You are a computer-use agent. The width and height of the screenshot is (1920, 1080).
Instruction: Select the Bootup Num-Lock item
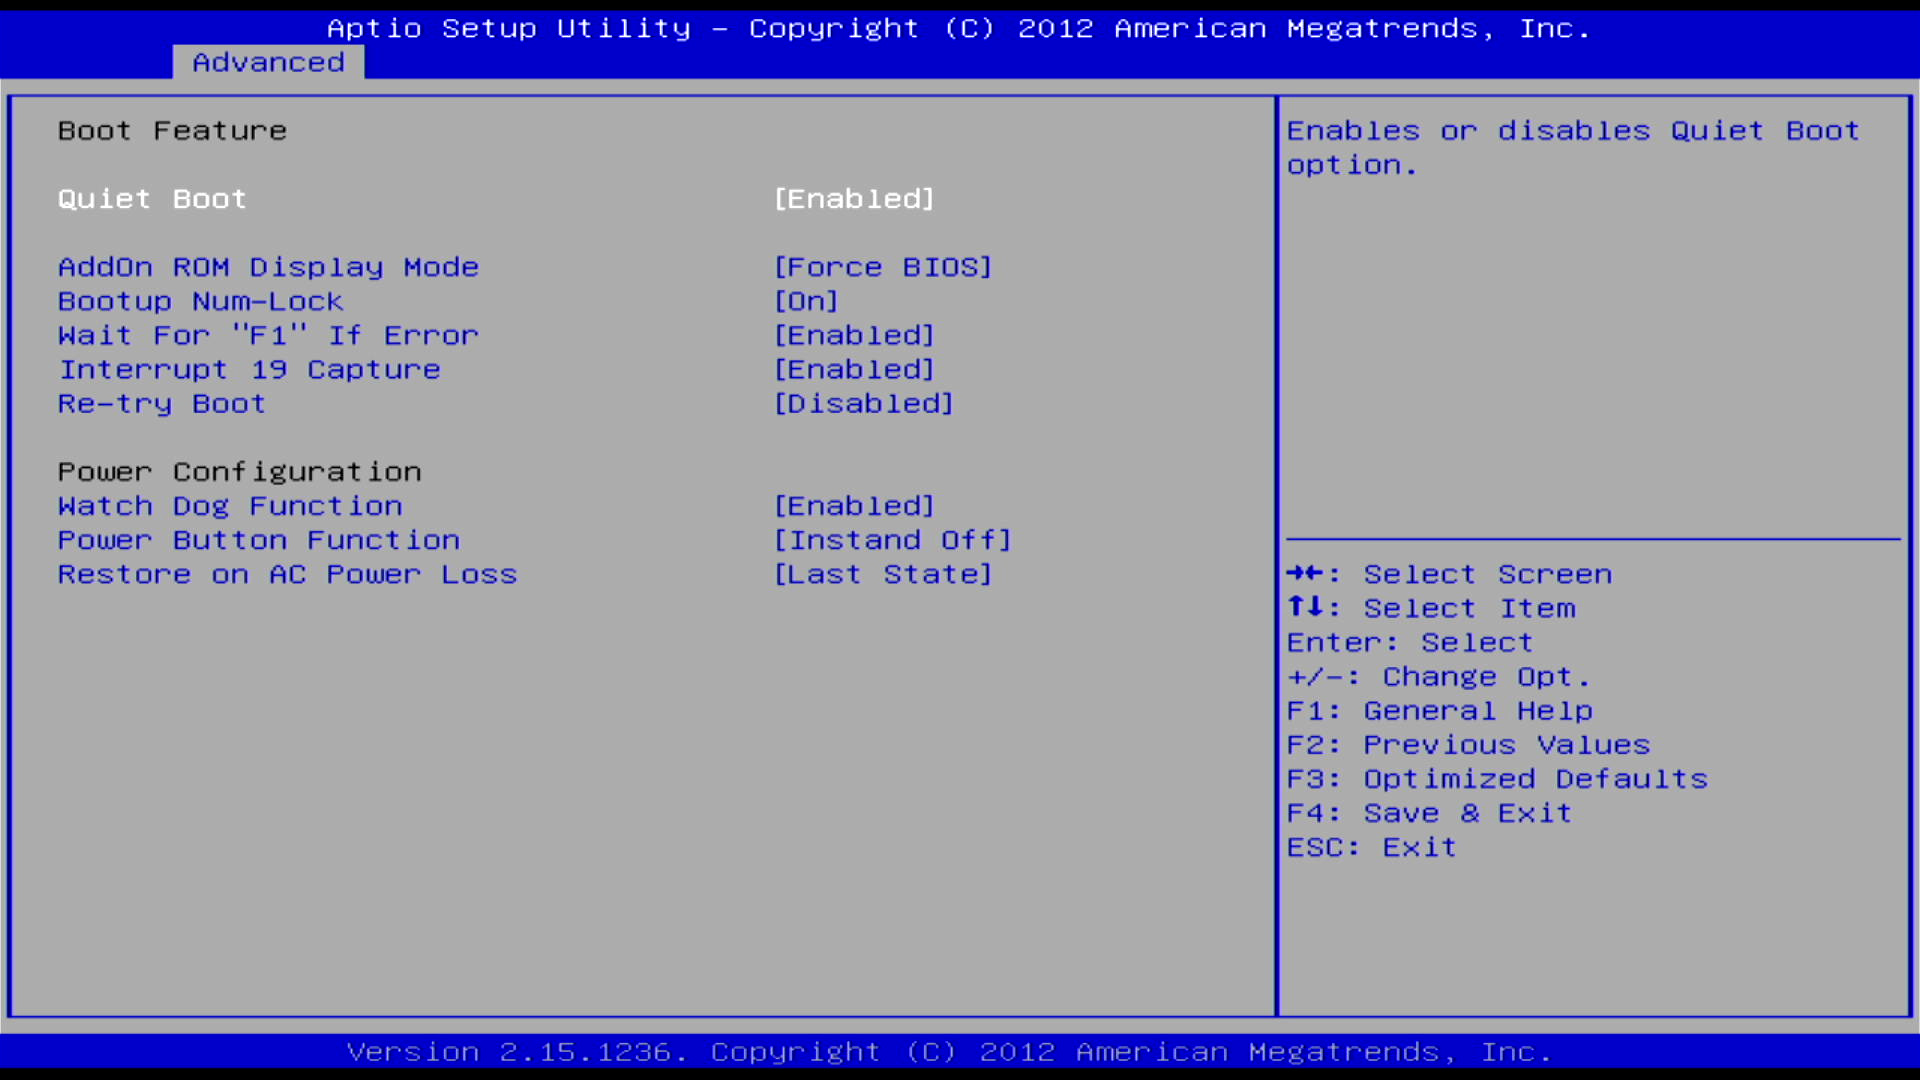point(200,301)
